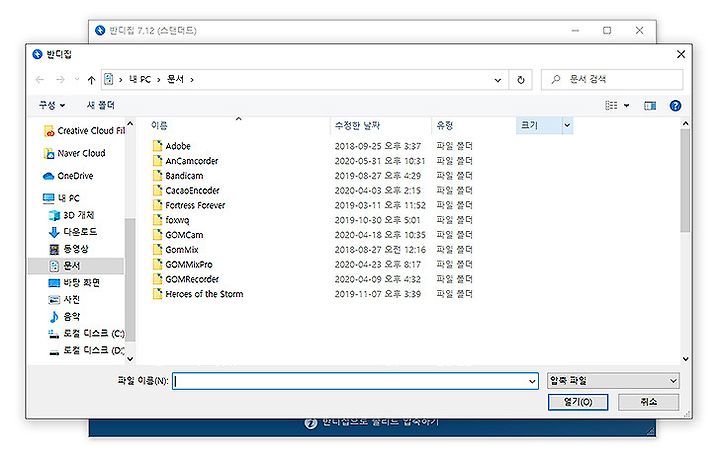
Task: Open 사진 folder in sidebar
Action: [64, 300]
